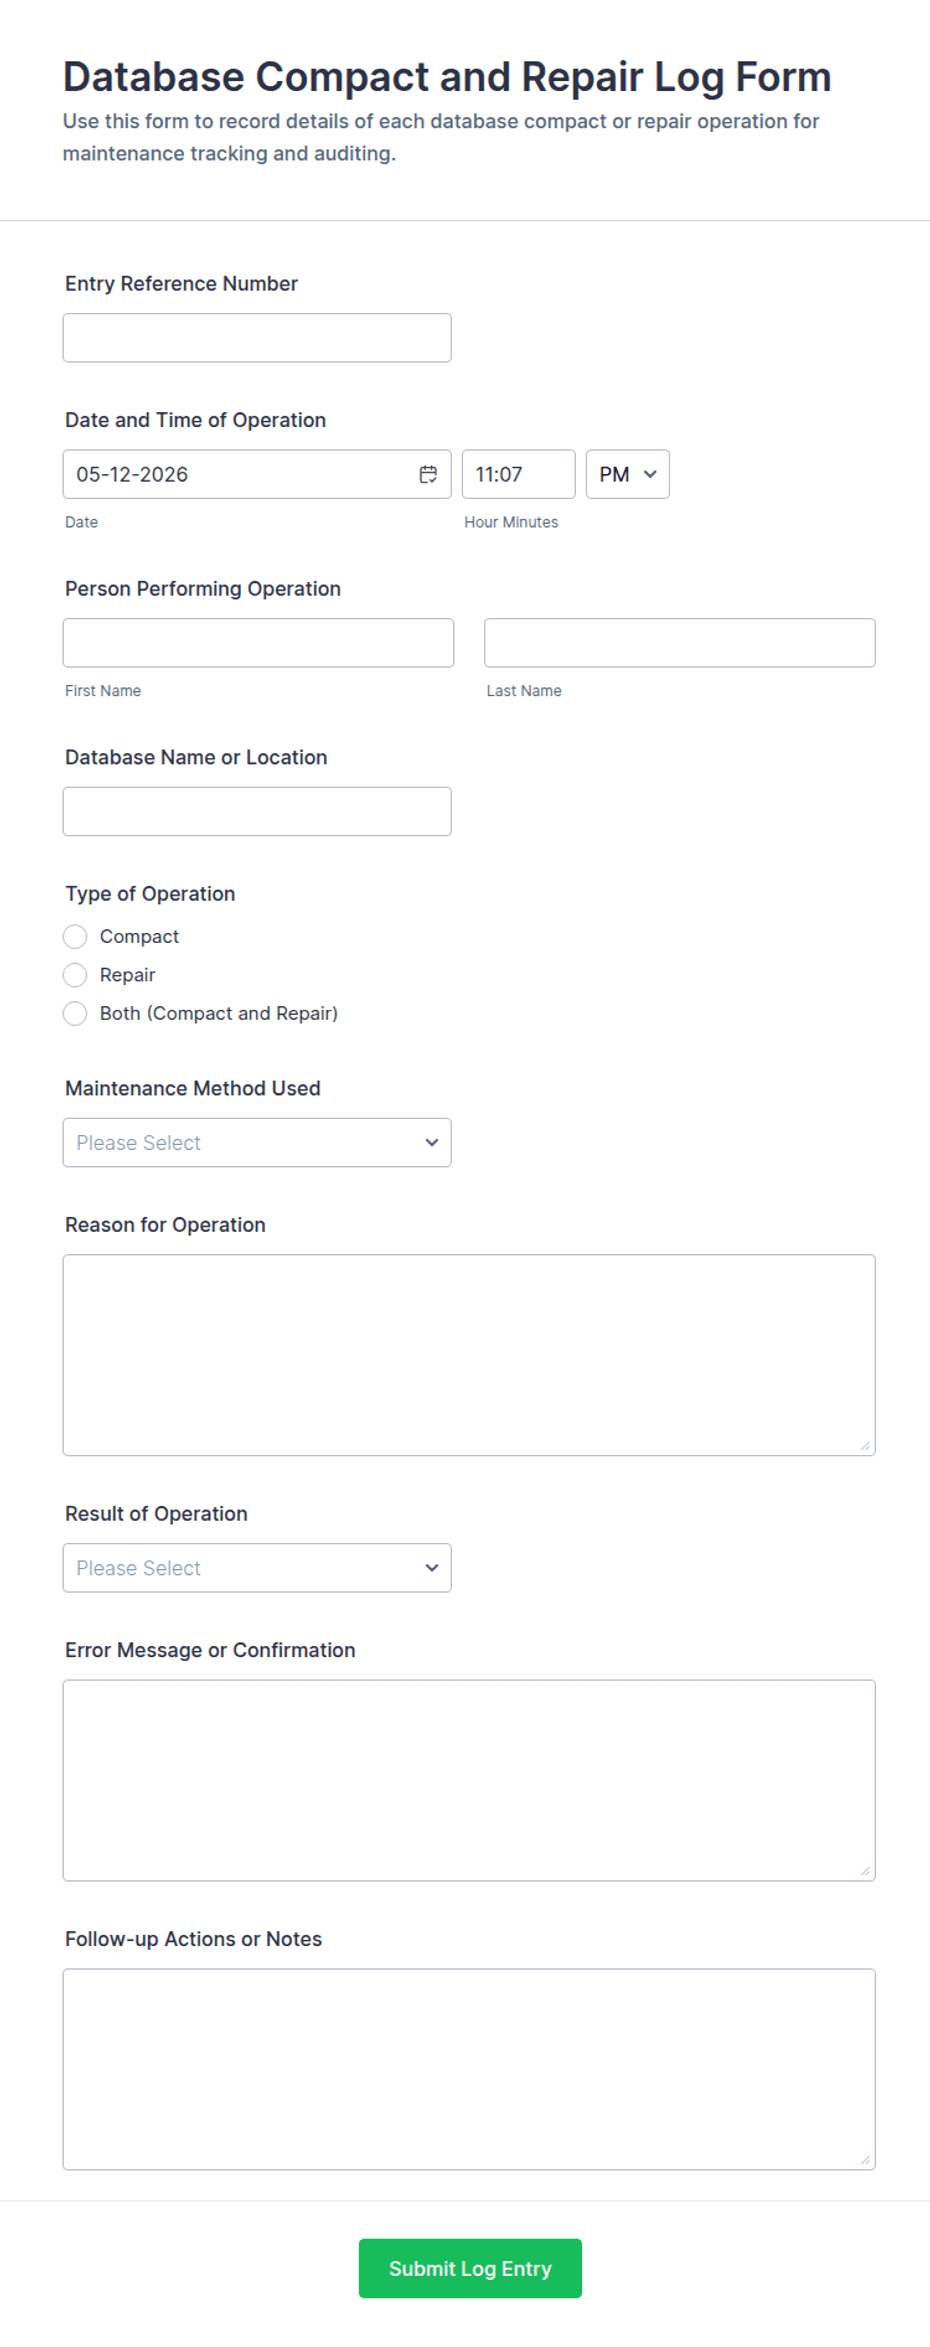
Task: Grab the Reason for Operation resize handle
Action: 865,1445
